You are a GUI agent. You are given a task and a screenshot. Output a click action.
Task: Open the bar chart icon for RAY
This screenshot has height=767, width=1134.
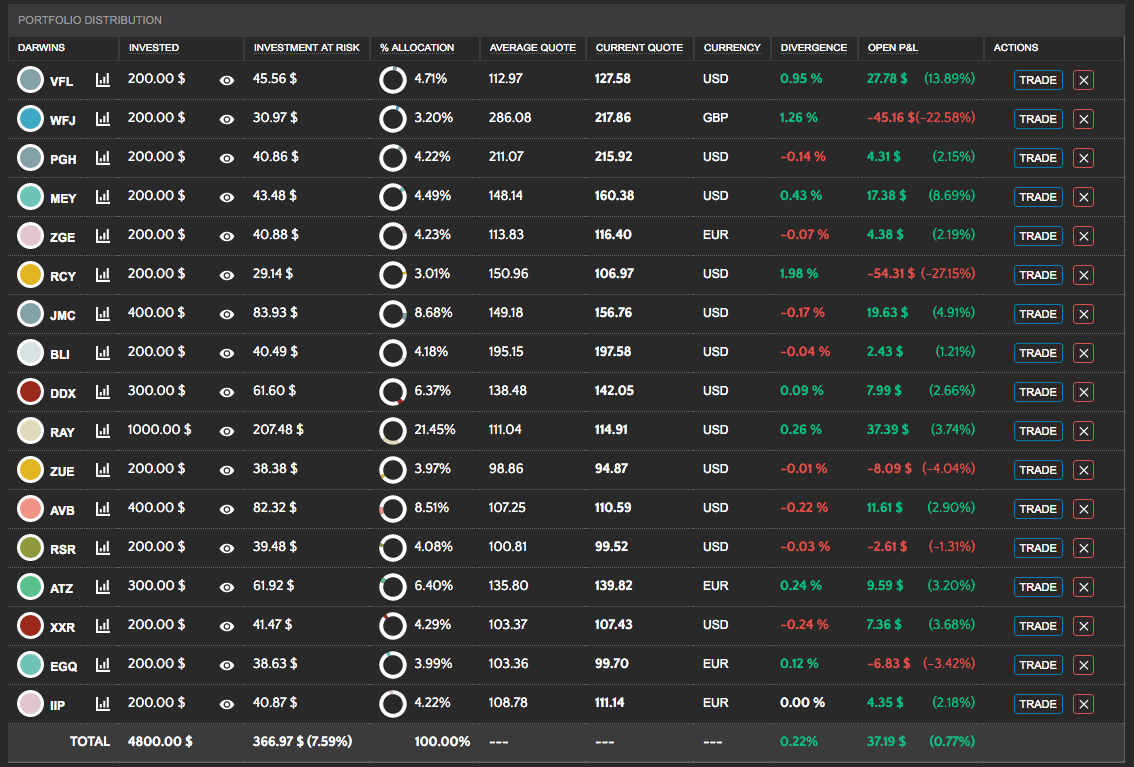click(103, 431)
